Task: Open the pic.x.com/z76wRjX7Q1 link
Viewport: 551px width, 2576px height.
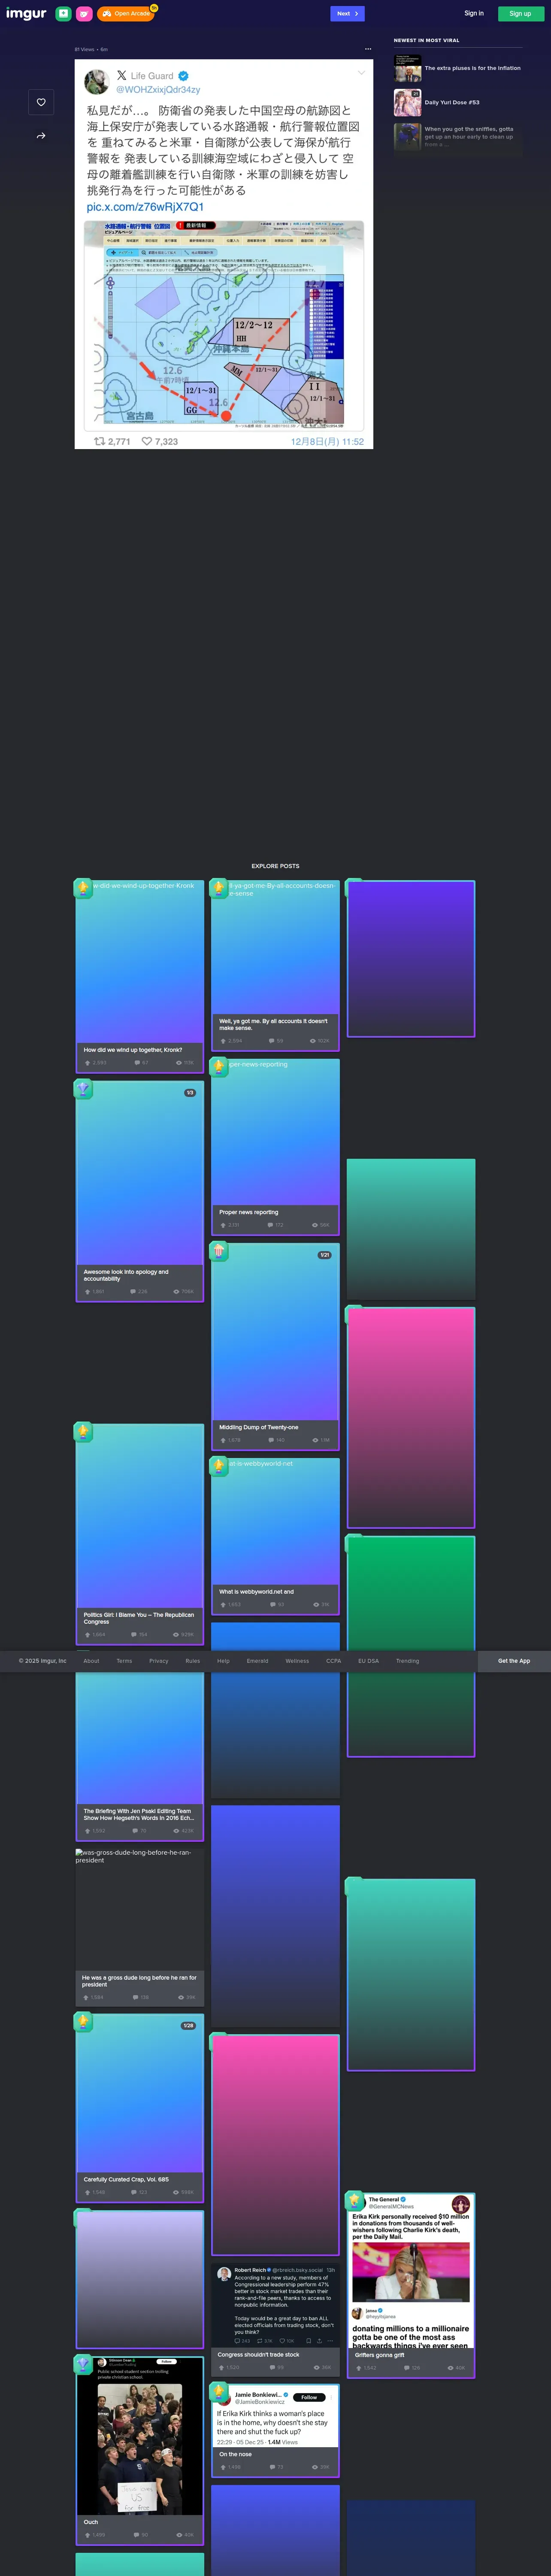Action: pyautogui.click(x=145, y=207)
